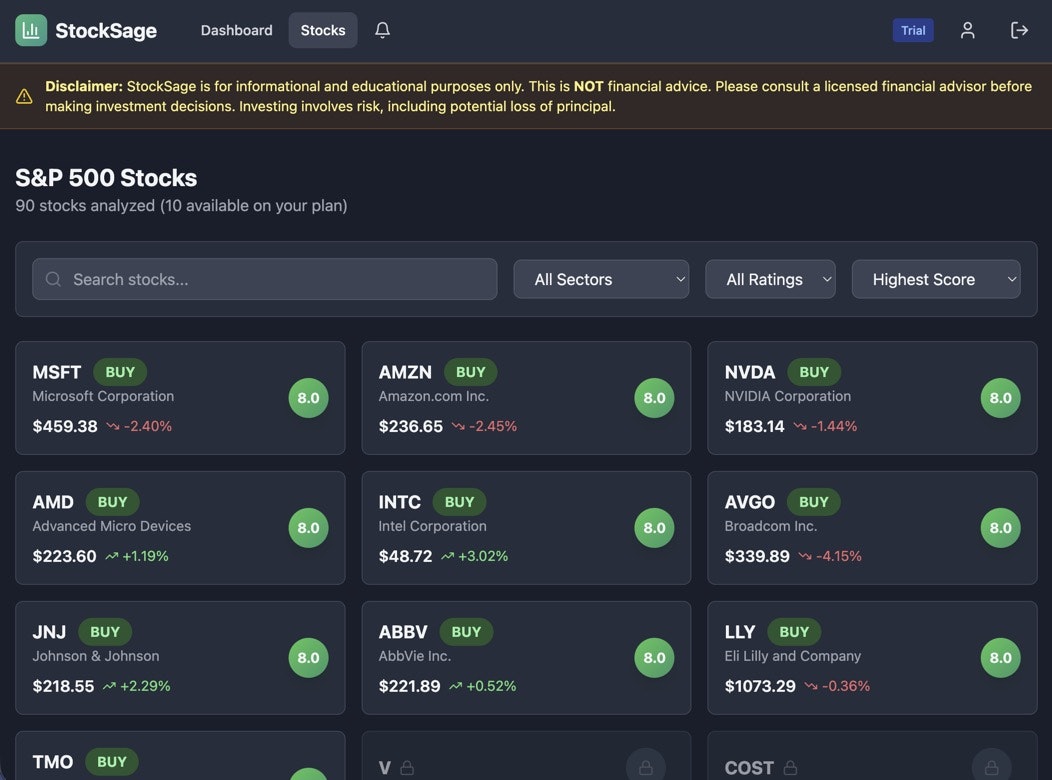
Task: Click the $1073.29 LLY price
Action: point(760,686)
